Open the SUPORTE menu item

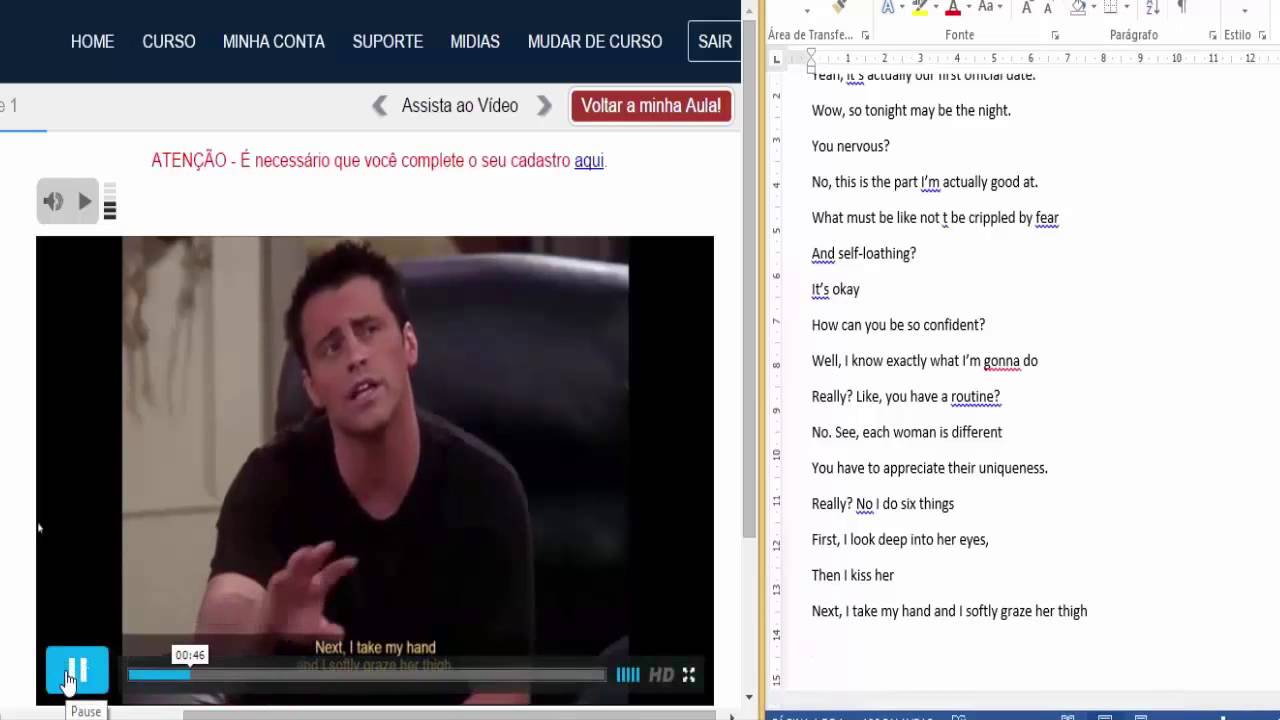[388, 42]
